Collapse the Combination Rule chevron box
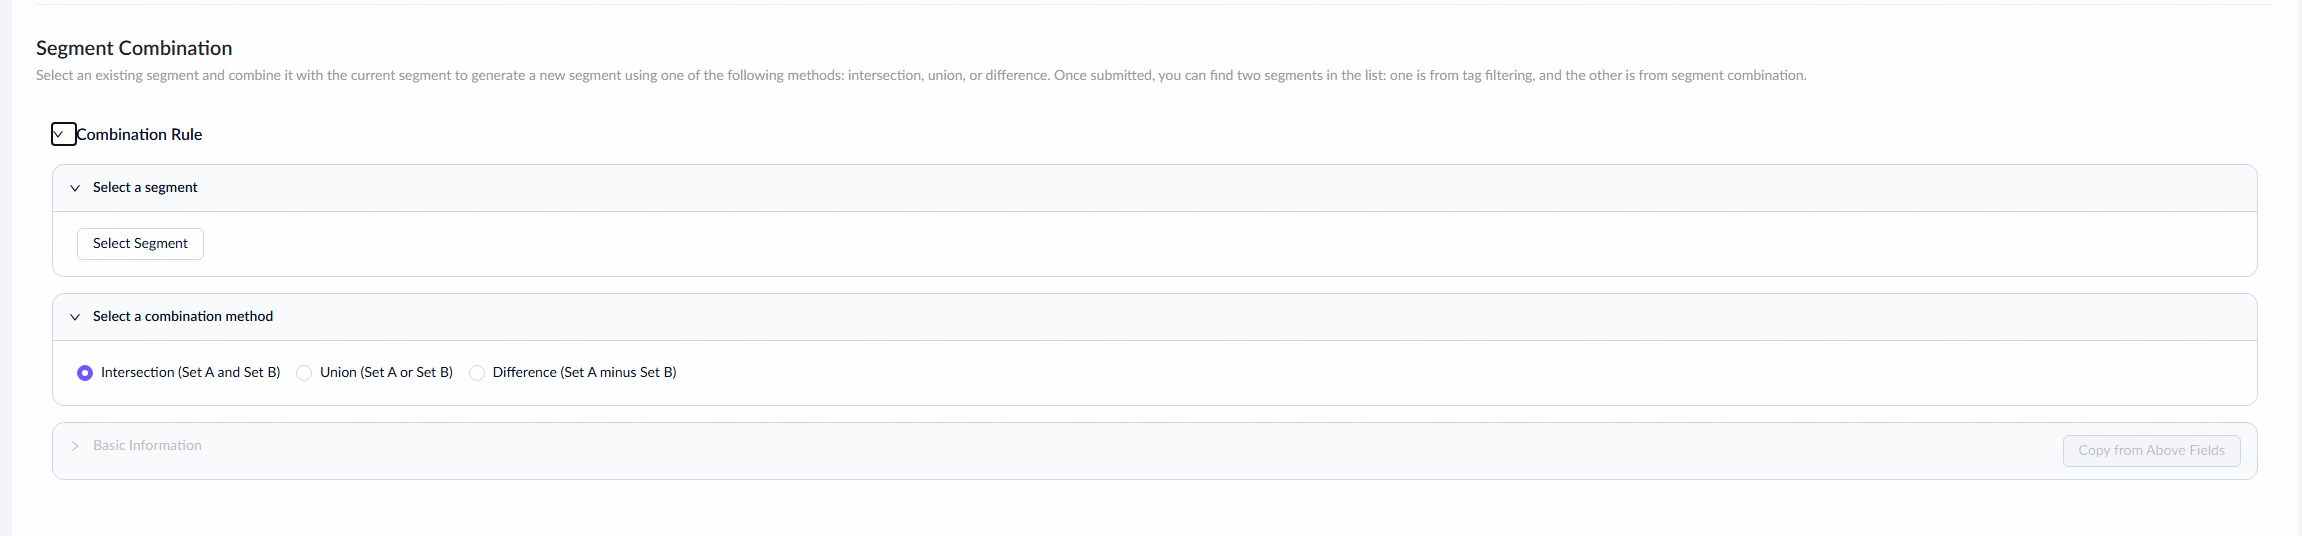Screen dimensions: 2302x536 tap(63, 134)
